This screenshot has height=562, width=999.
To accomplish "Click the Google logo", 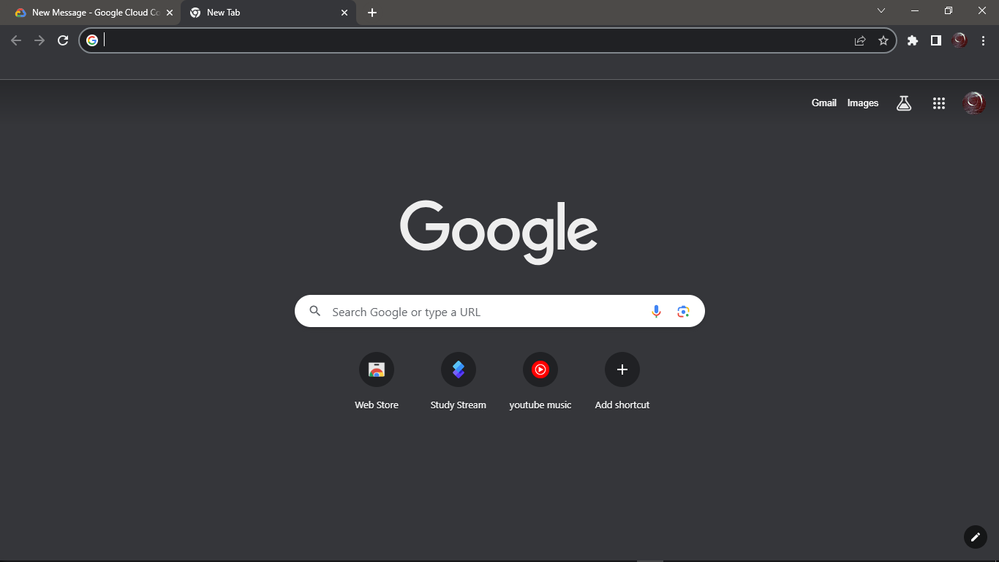I will (x=499, y=232).
